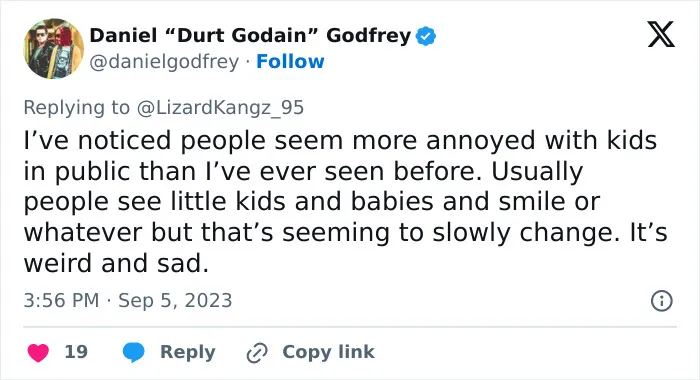Open the @LizardKangz_95 mention

(220, 108)
